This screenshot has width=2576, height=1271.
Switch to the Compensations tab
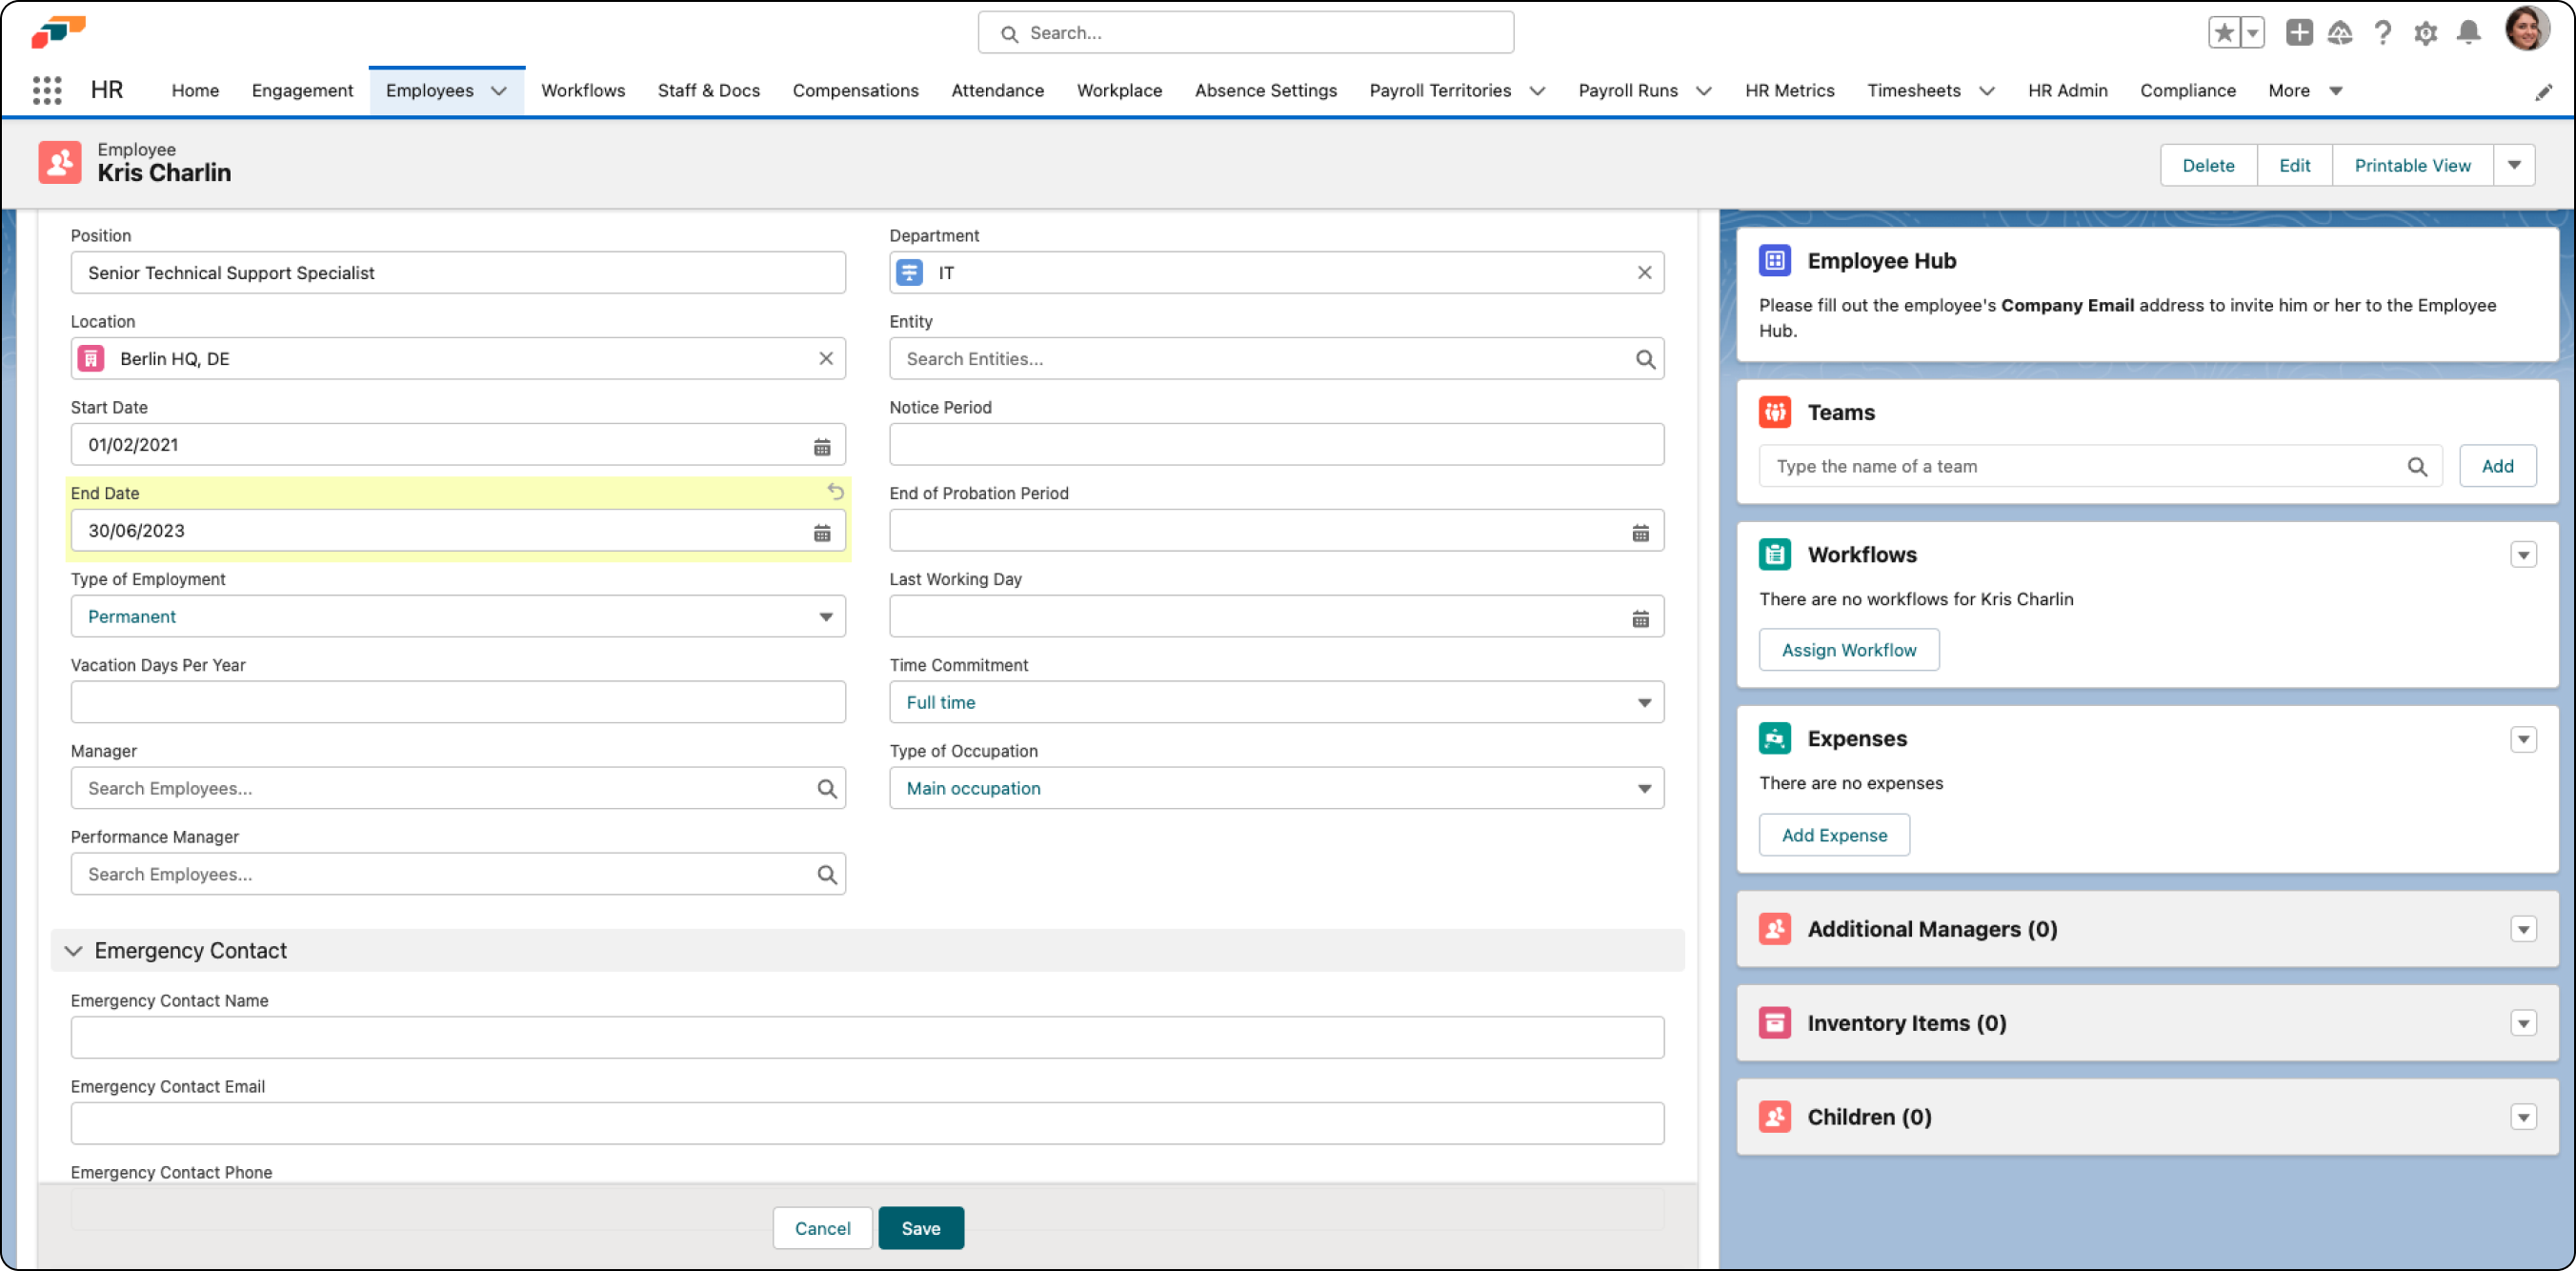[x=855, y=90]
